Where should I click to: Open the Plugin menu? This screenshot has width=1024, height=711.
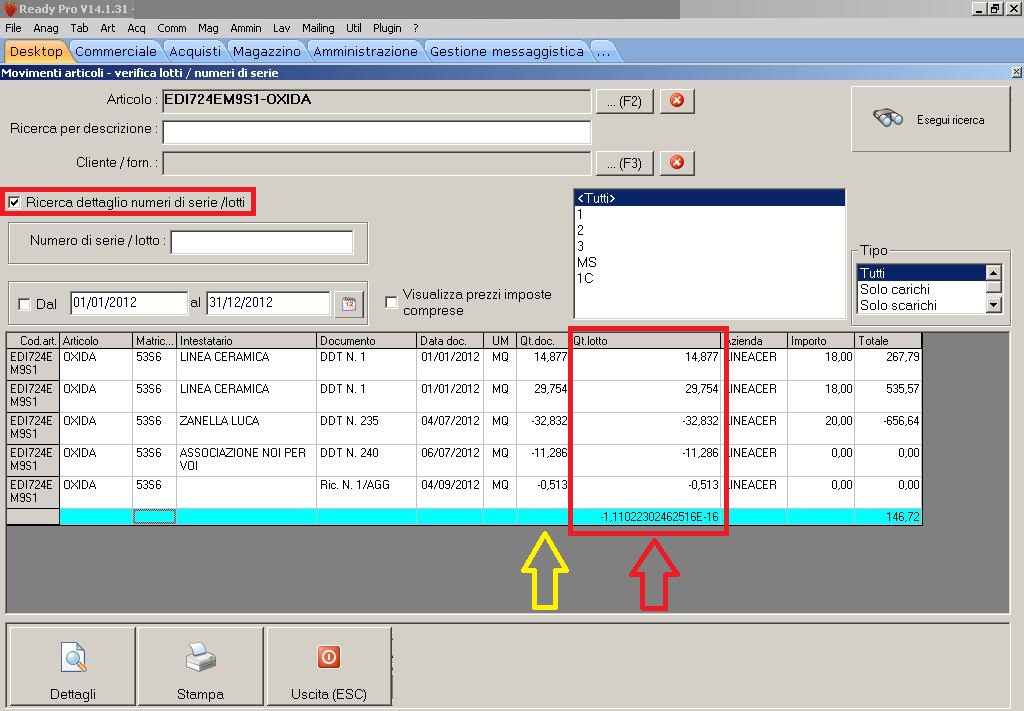(x=387, y=28)
